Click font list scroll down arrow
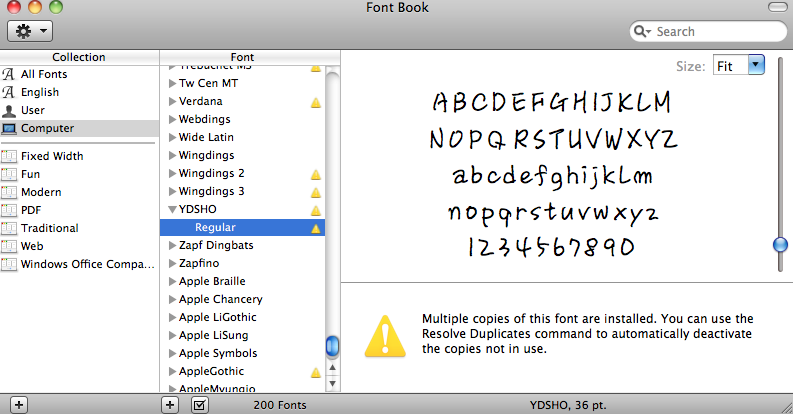793x414 pixels. point(332,384)
